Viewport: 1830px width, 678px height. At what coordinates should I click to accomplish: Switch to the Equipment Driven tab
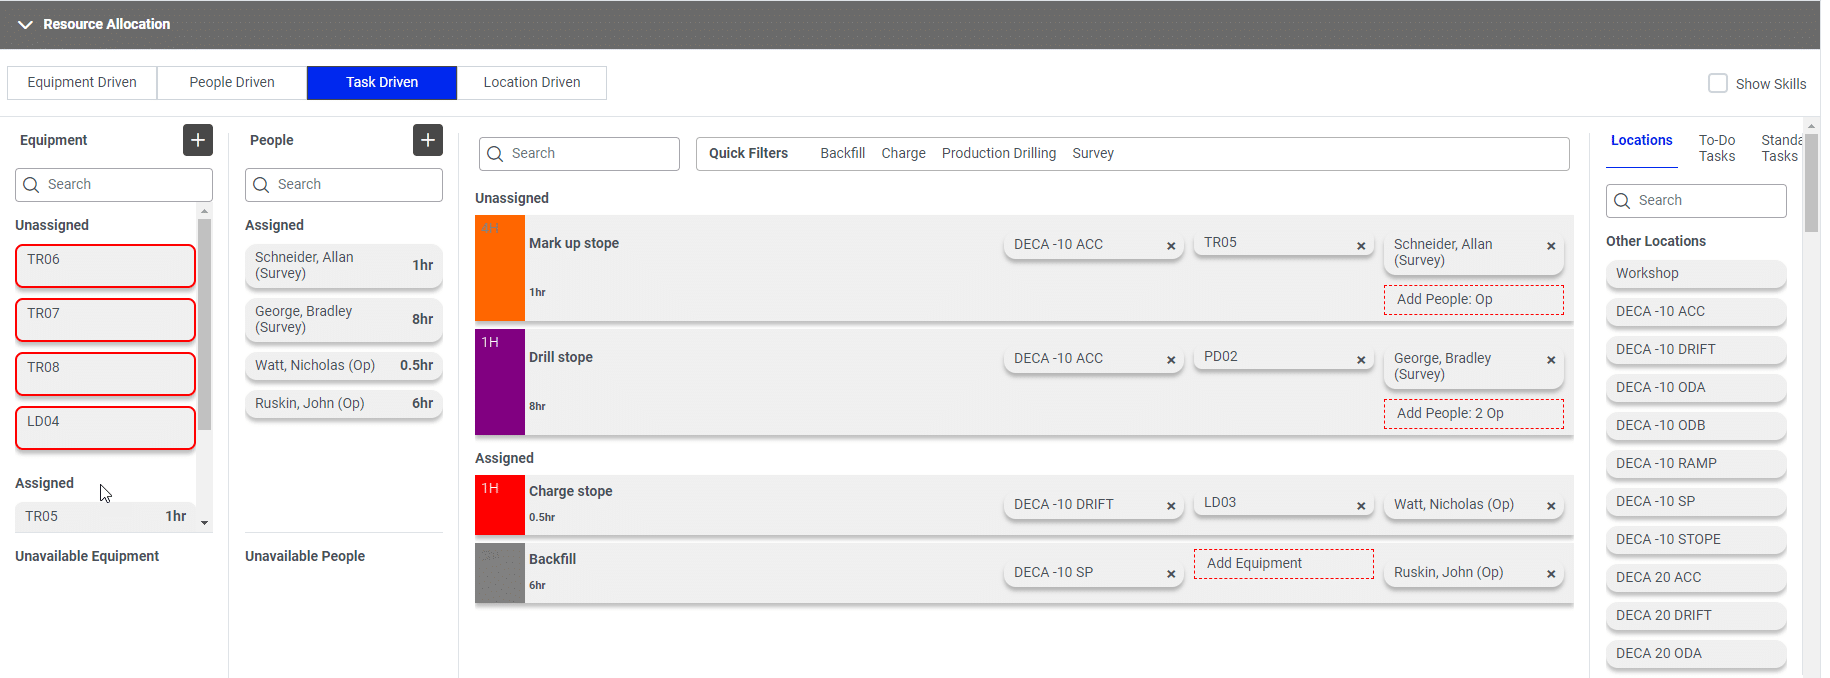[x=82, y=82]
